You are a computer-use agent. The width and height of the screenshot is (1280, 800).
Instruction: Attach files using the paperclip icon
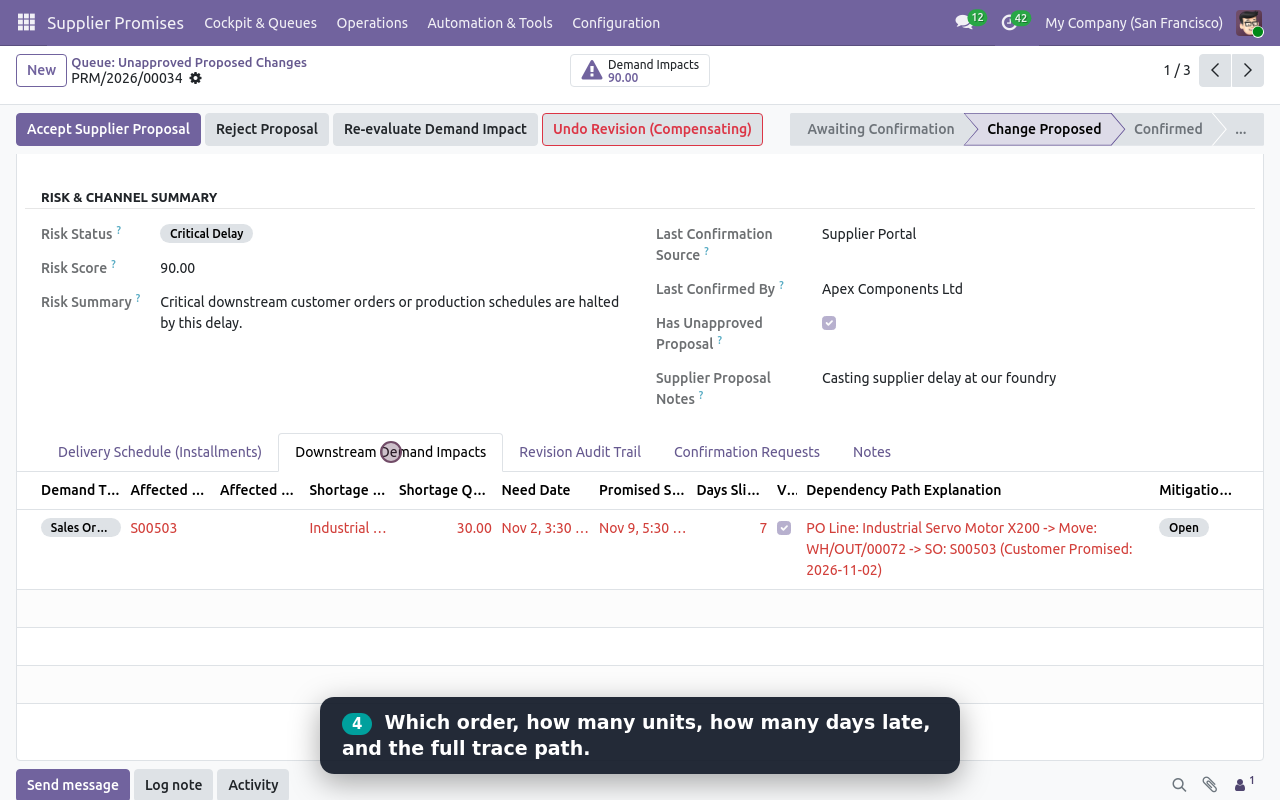point(1209,785)
